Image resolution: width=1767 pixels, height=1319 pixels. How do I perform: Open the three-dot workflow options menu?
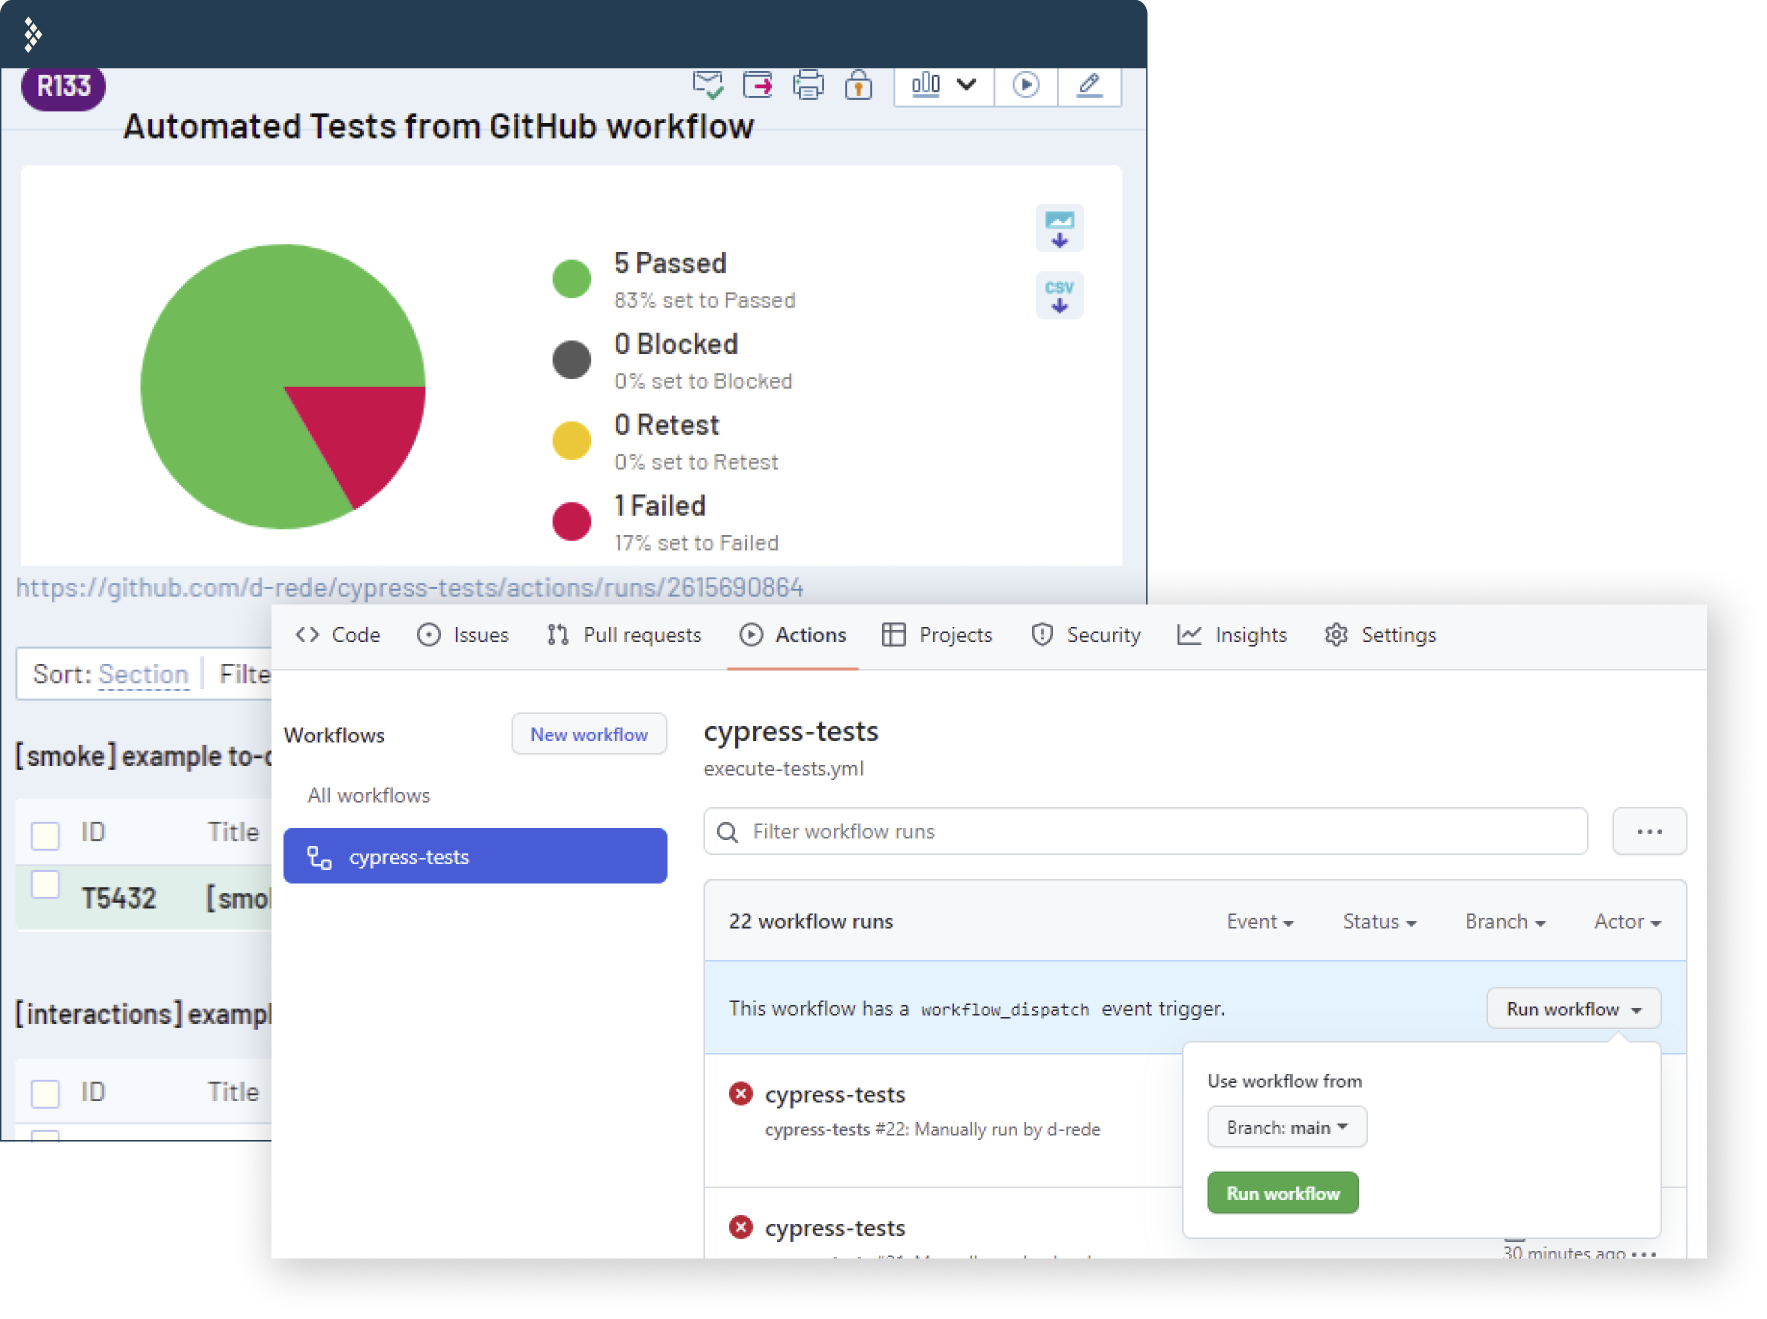(1649, 831)
